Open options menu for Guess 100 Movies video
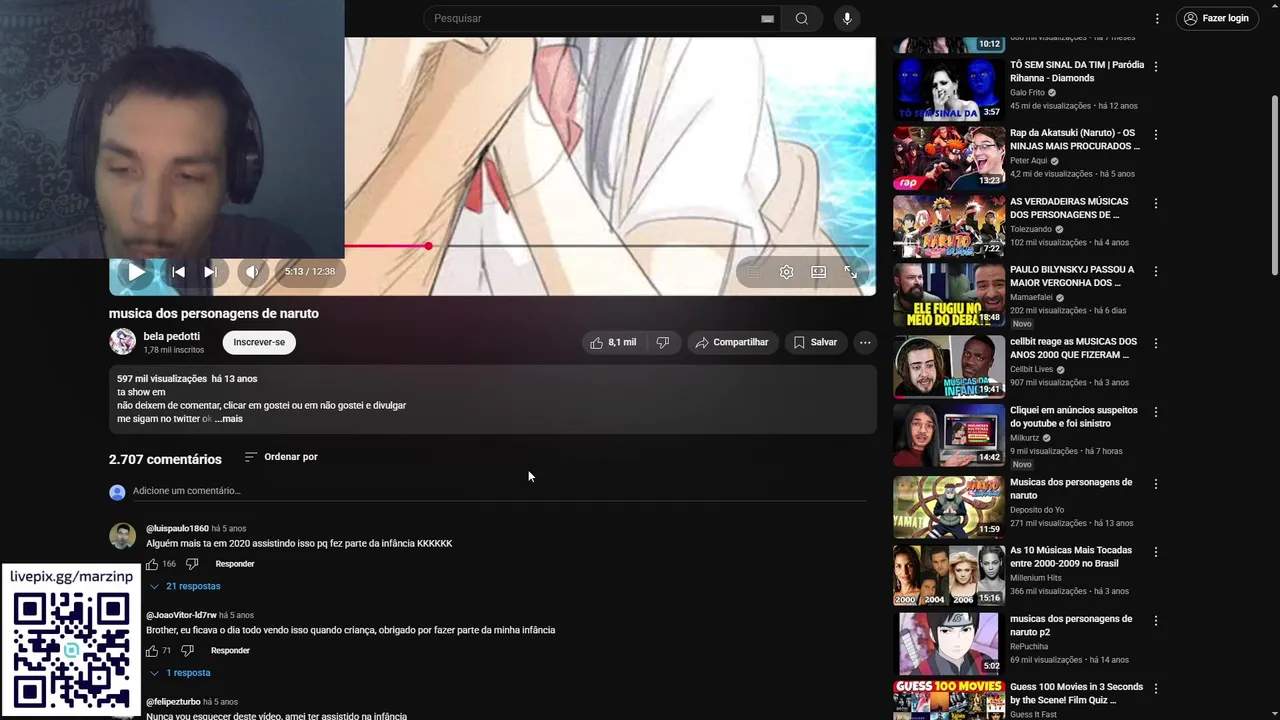The height and width of the screenshot is (720, 1280). click(1156, 689)
